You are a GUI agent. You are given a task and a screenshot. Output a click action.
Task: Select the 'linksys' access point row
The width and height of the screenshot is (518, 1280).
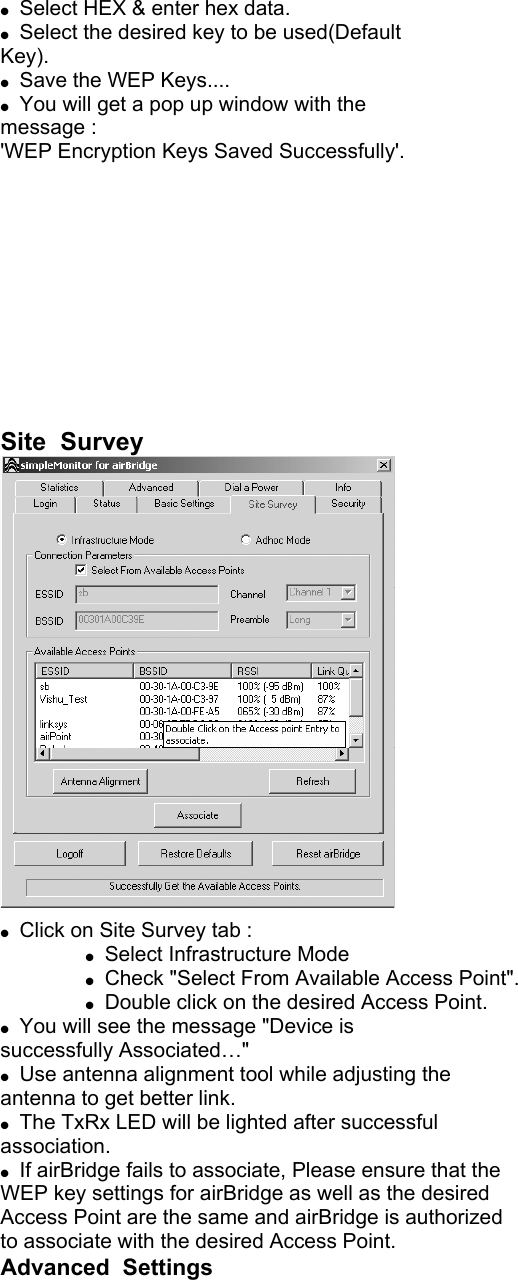point(100,723)
